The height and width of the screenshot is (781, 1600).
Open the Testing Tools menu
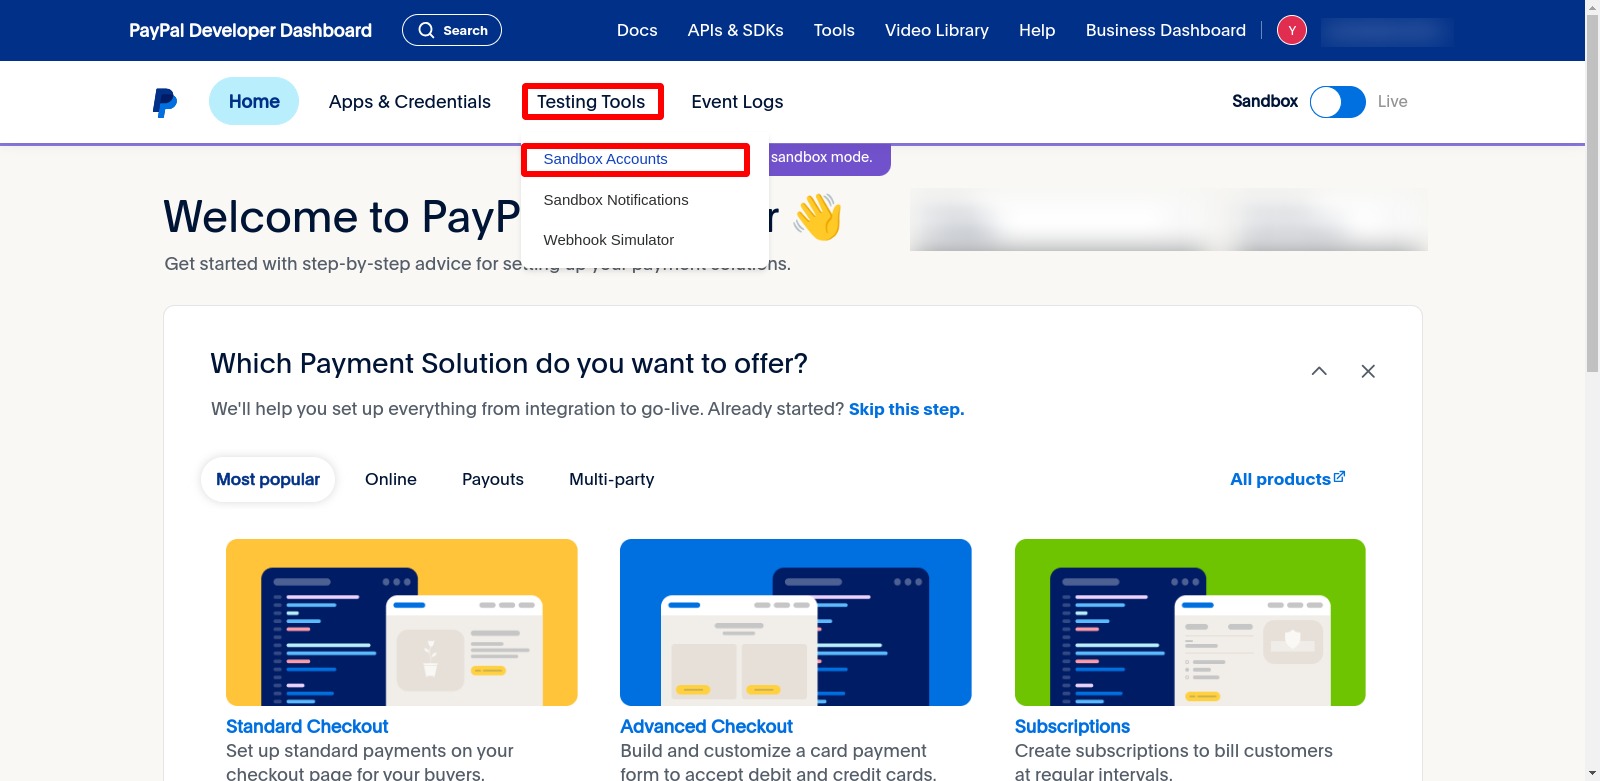591,101
